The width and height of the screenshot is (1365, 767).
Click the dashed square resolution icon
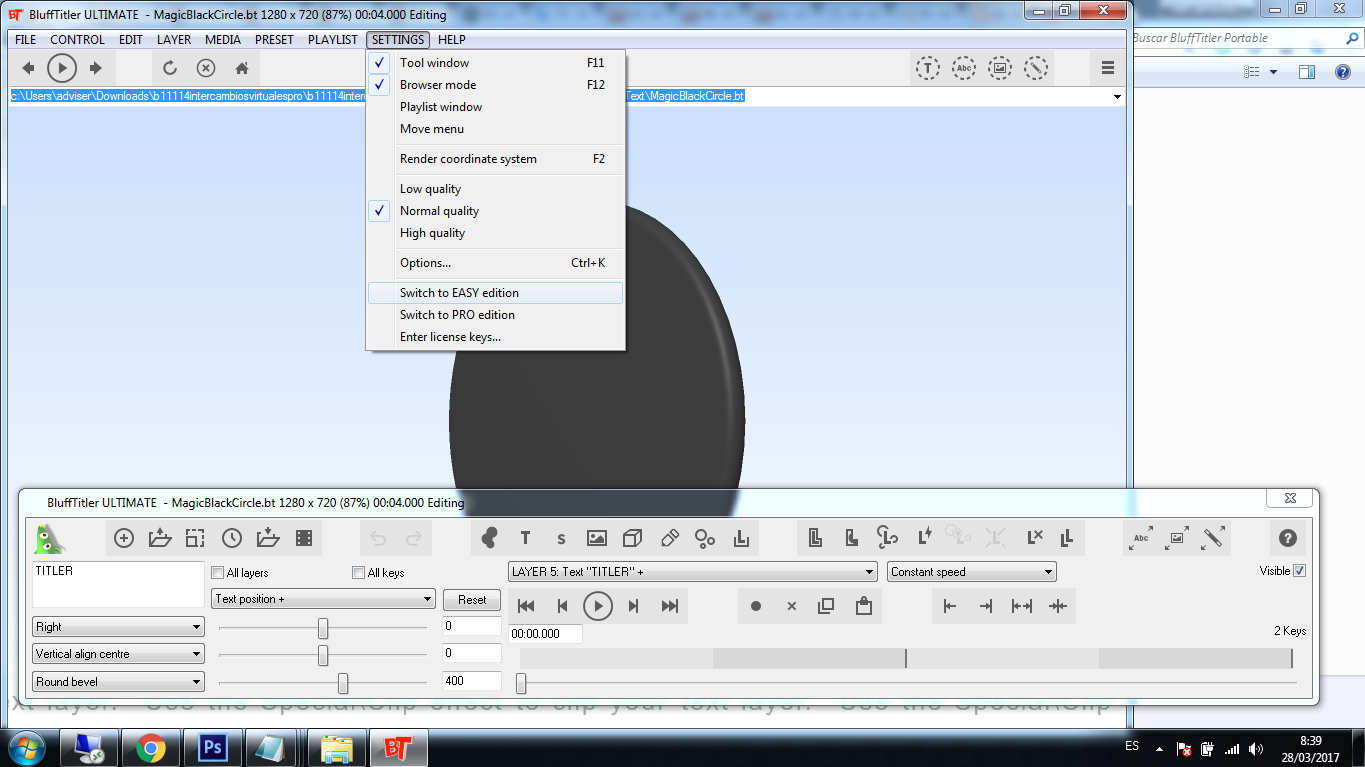point(195,538)
